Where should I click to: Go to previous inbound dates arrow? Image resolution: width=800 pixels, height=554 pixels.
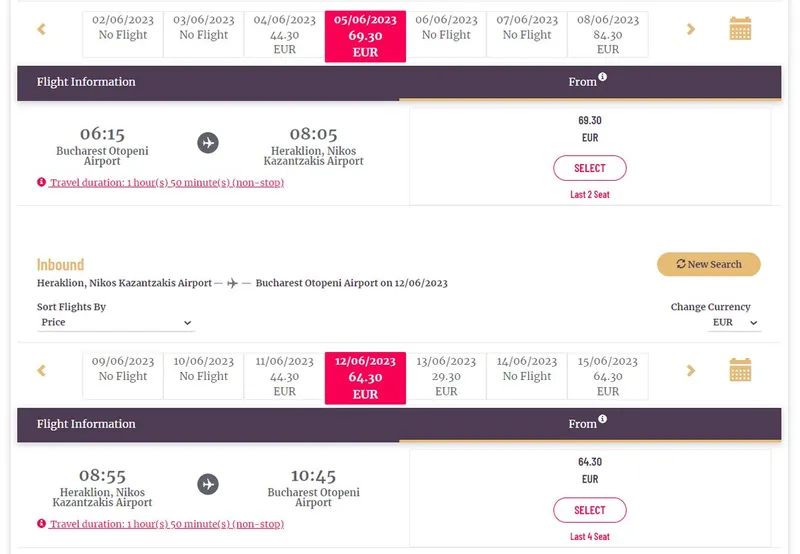click(41, 370)
